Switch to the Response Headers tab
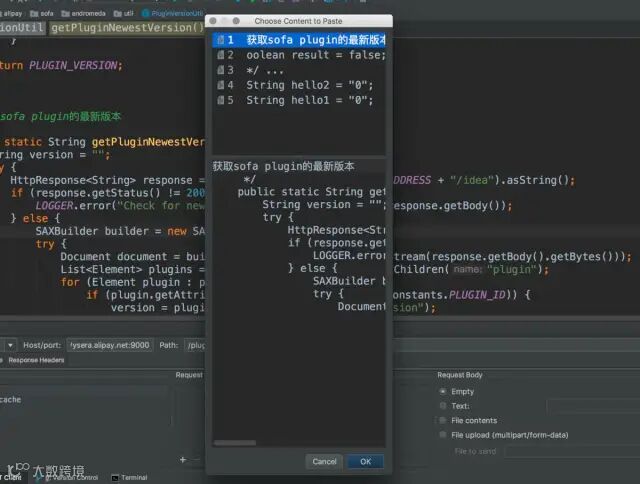640x484 pixels. coord(36,360)
